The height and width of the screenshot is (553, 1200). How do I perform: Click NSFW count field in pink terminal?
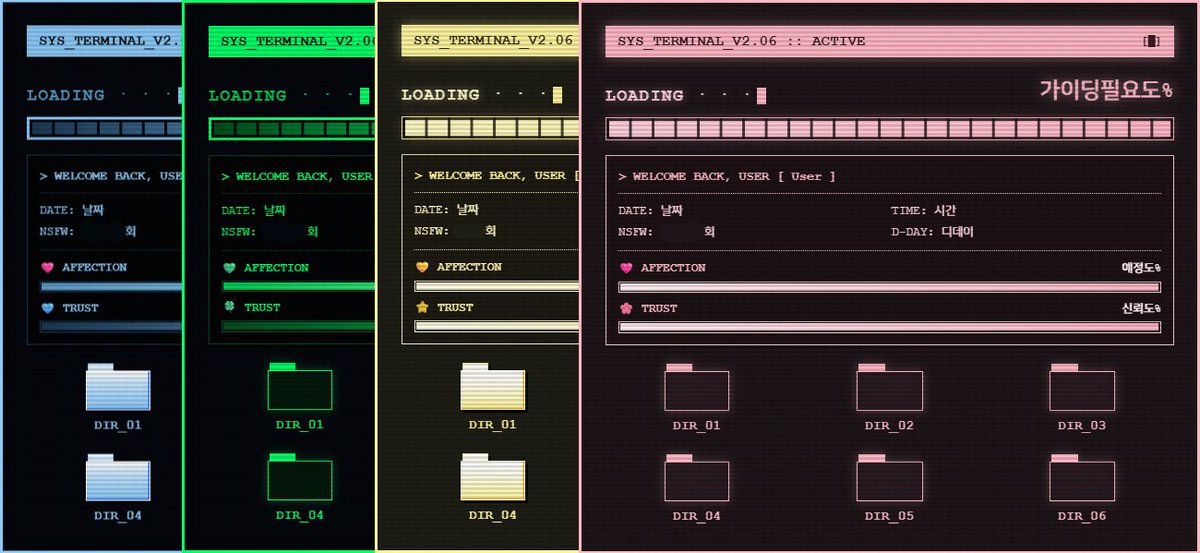click(x=667, y=232)
